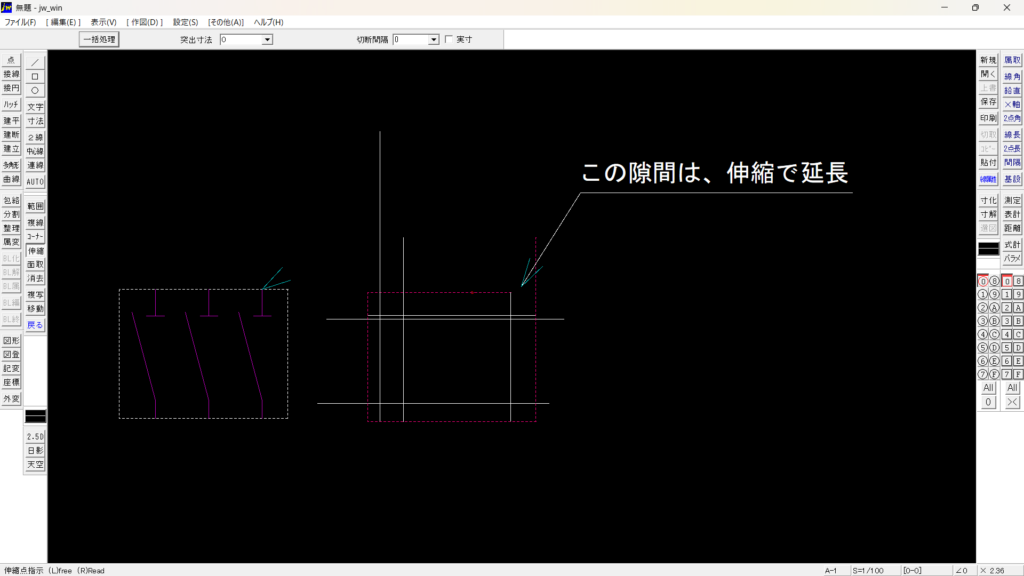Open the 作図(D) menu
Image resolution: width=1024 pixels, height=576 pixels.
[x=144, y=22]
